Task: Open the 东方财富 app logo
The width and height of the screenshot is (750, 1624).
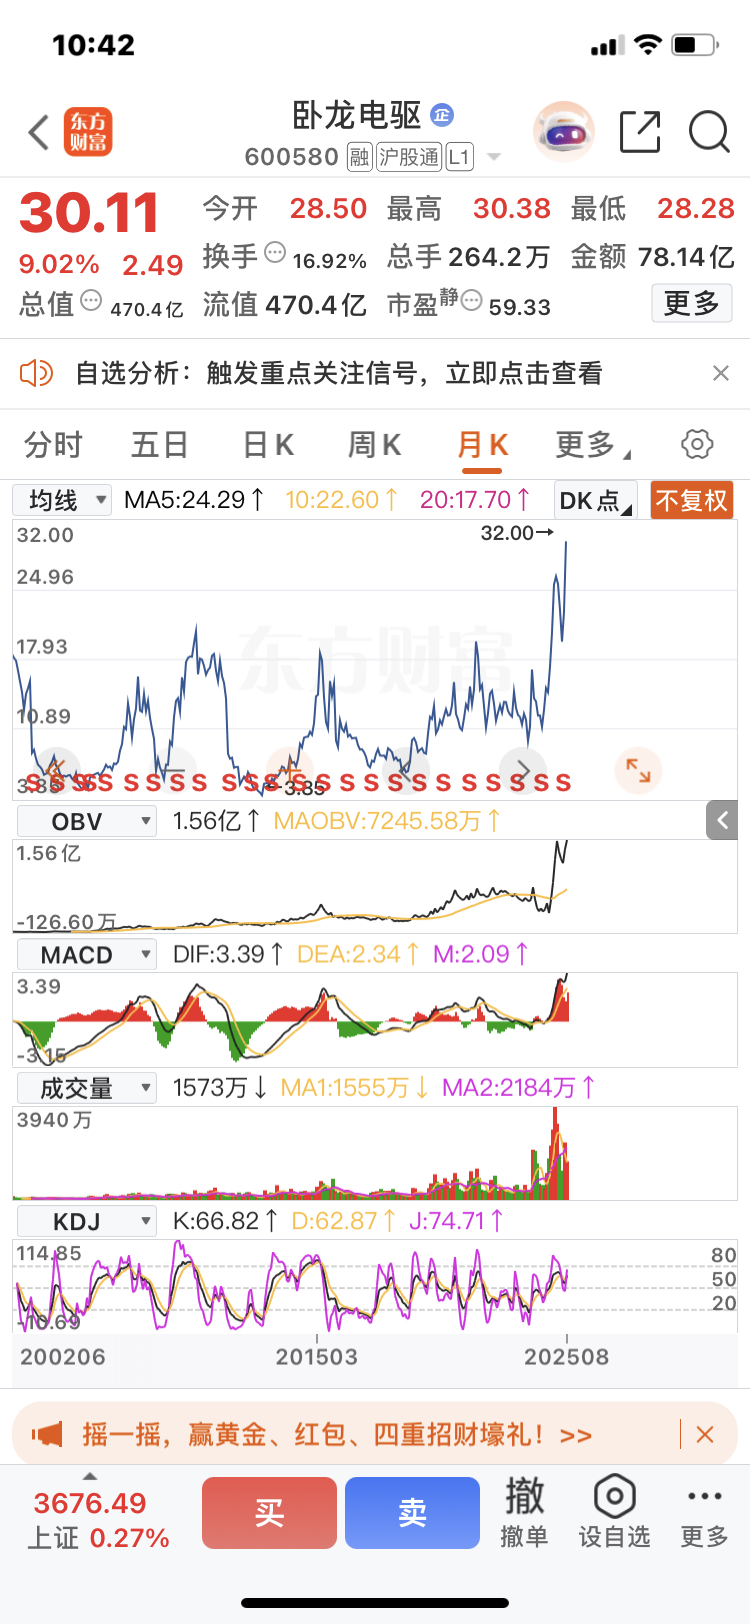Action: pos(88,132)
